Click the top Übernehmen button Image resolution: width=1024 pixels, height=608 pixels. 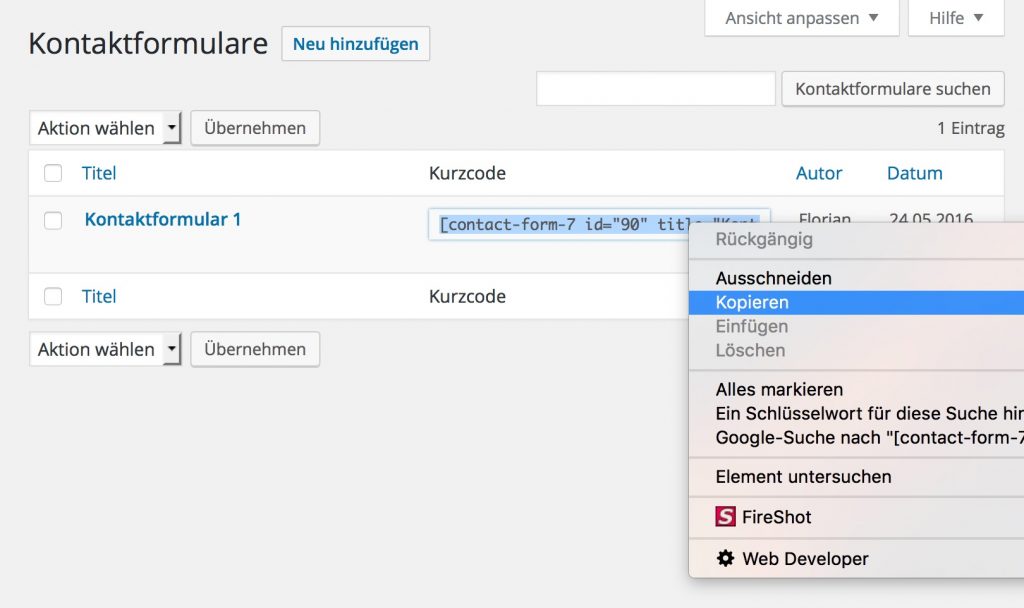tap(254, 128)
